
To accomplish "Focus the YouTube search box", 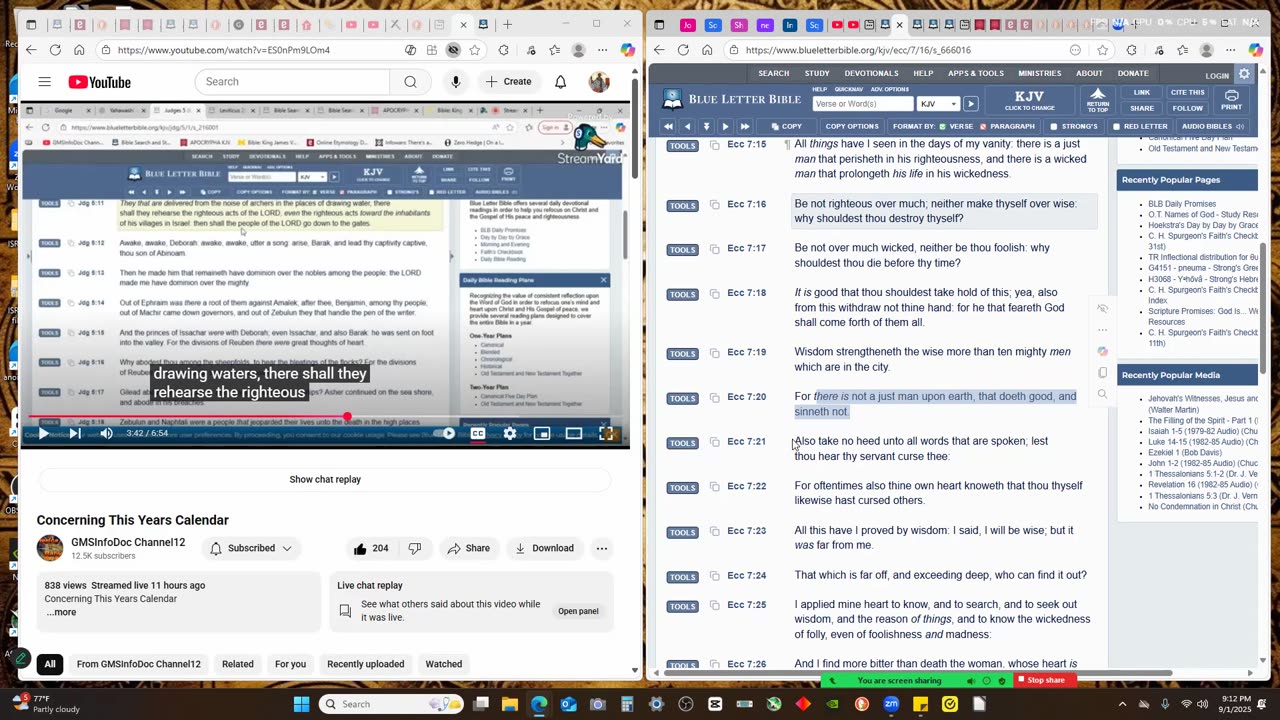I will [292, 82].
